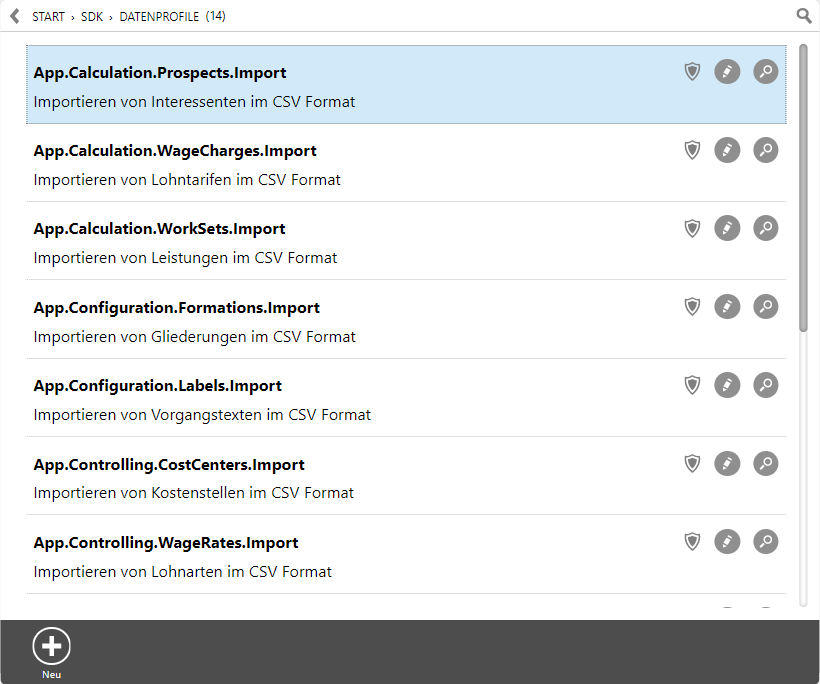Click shield icon for App.Calculation.Prospects.Import
This screenshot has height=684, width=820.
click(692, 72)
